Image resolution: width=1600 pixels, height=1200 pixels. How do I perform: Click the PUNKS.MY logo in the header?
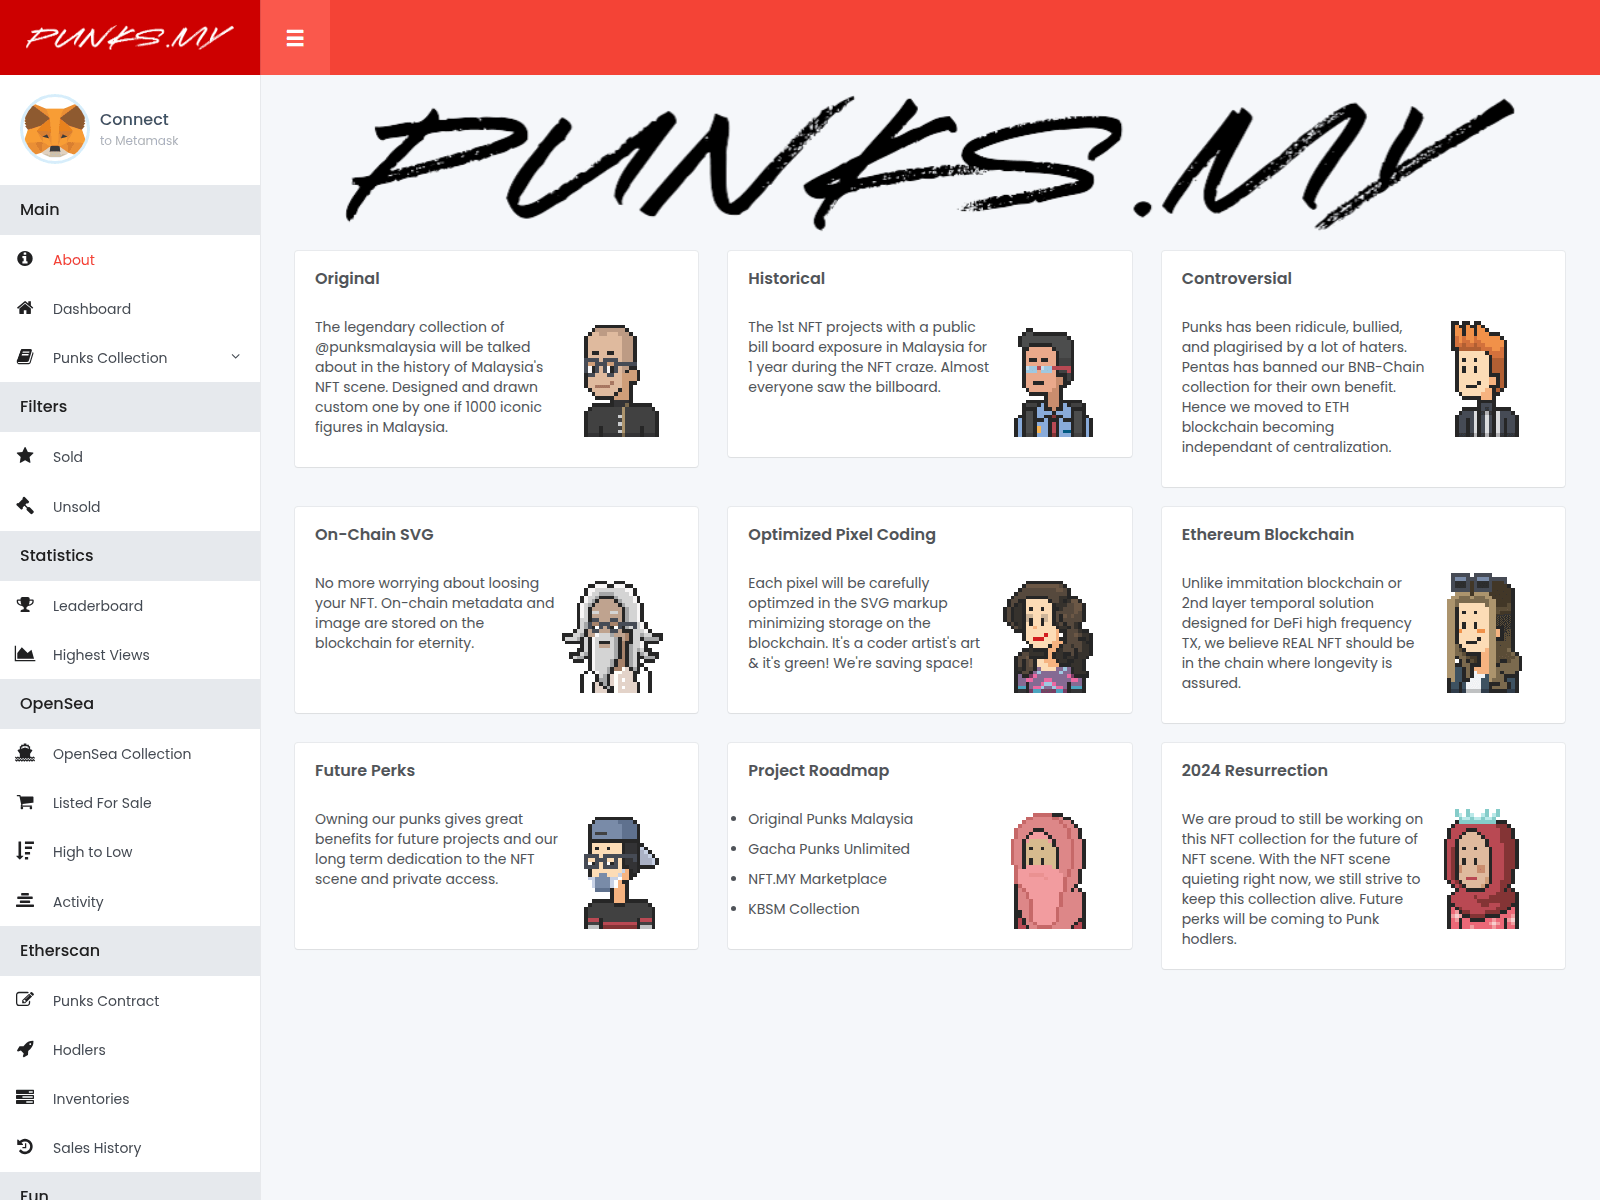click(130, 38)
